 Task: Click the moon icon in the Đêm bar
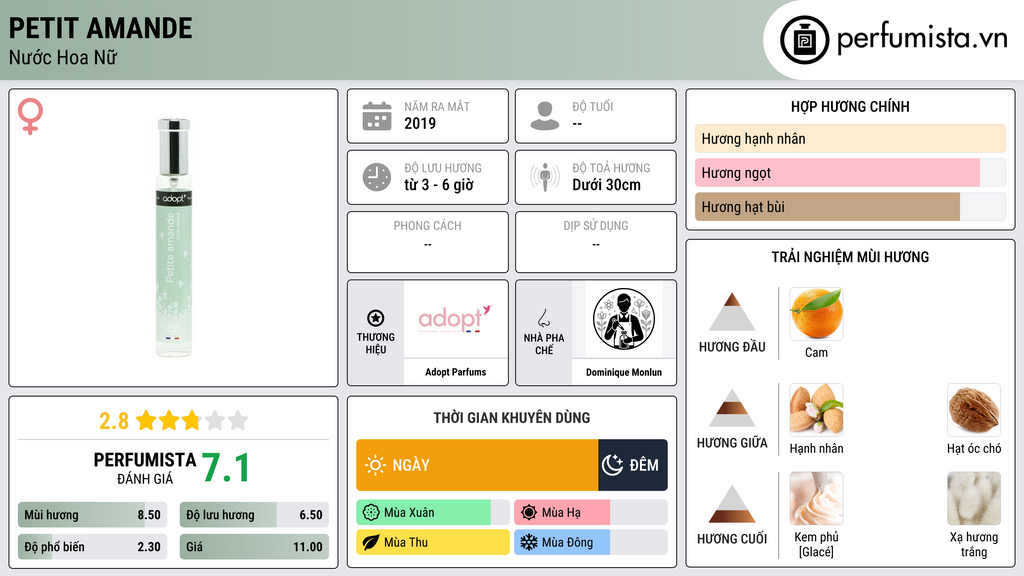click(x=612, y=465)
